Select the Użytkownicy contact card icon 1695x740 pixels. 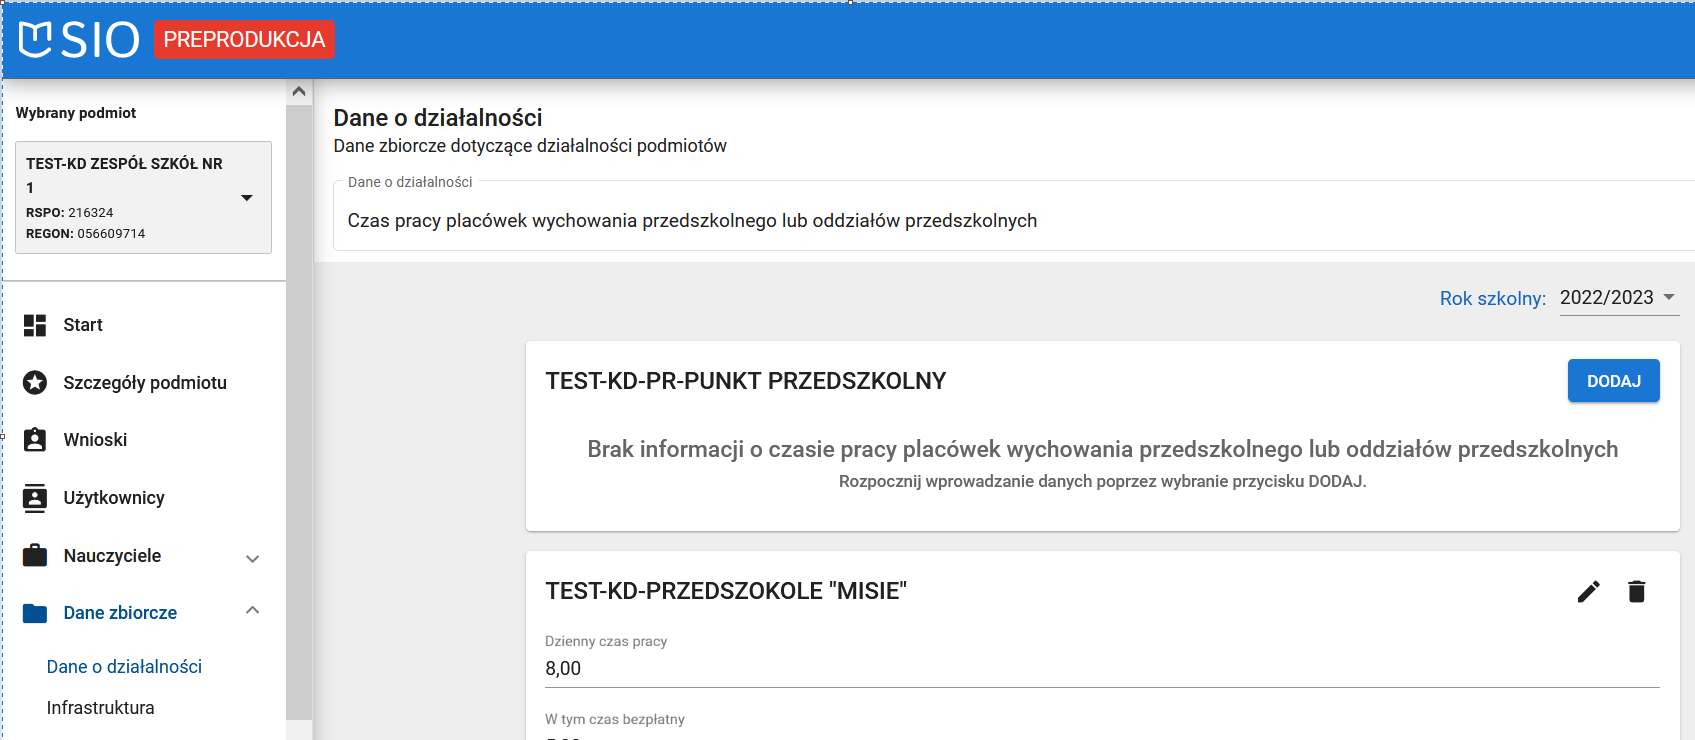coord(34,497)
